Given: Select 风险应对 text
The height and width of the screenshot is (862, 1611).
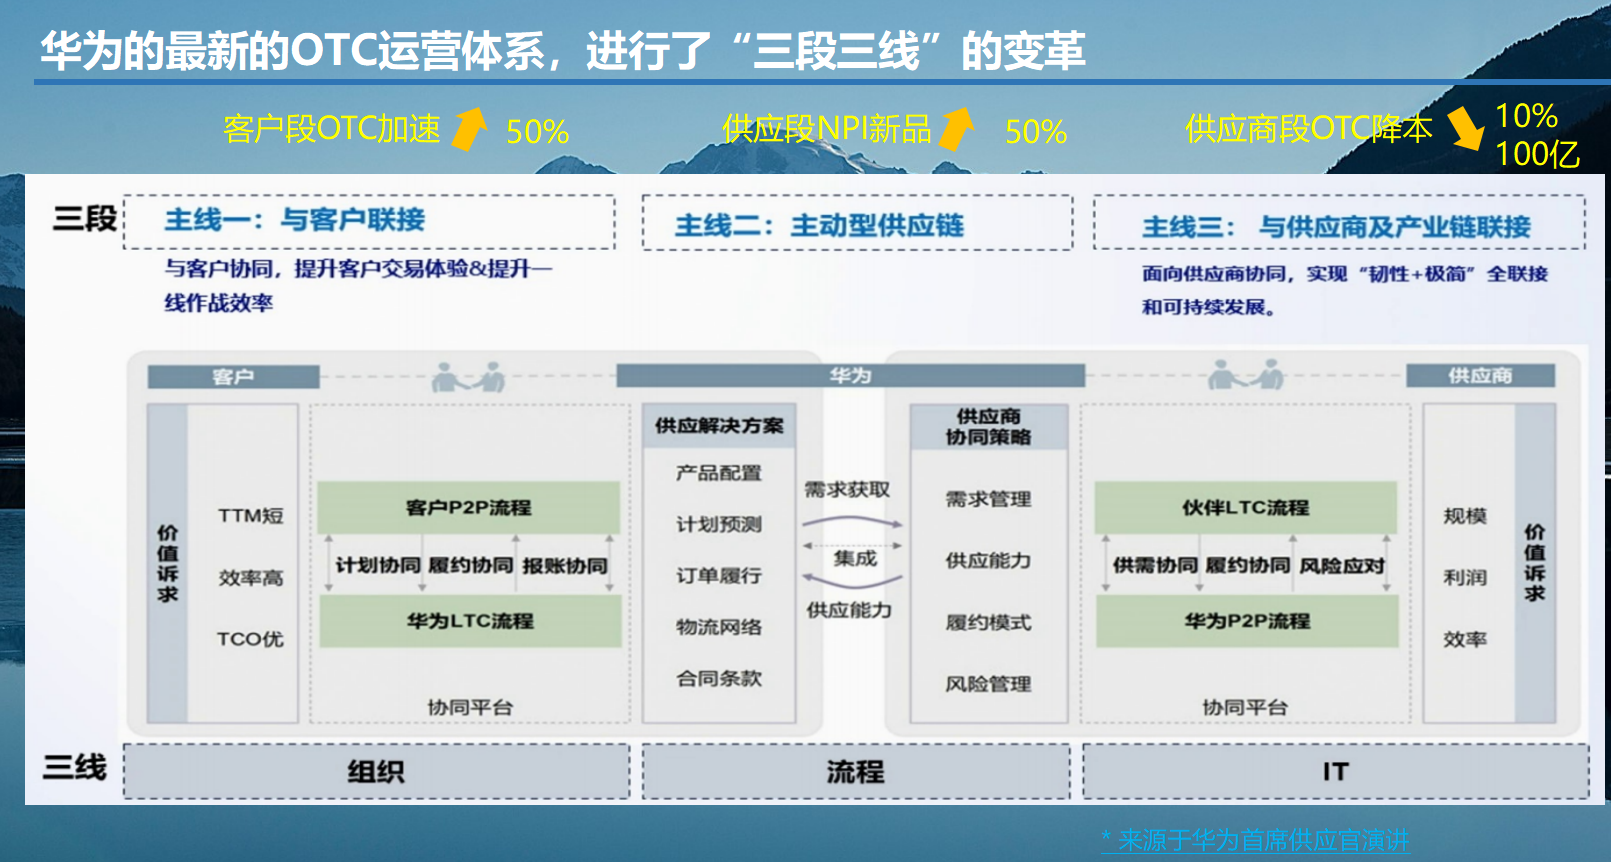Looking at the screenshot, I should pyautogui.click(x=1342, y=566).
